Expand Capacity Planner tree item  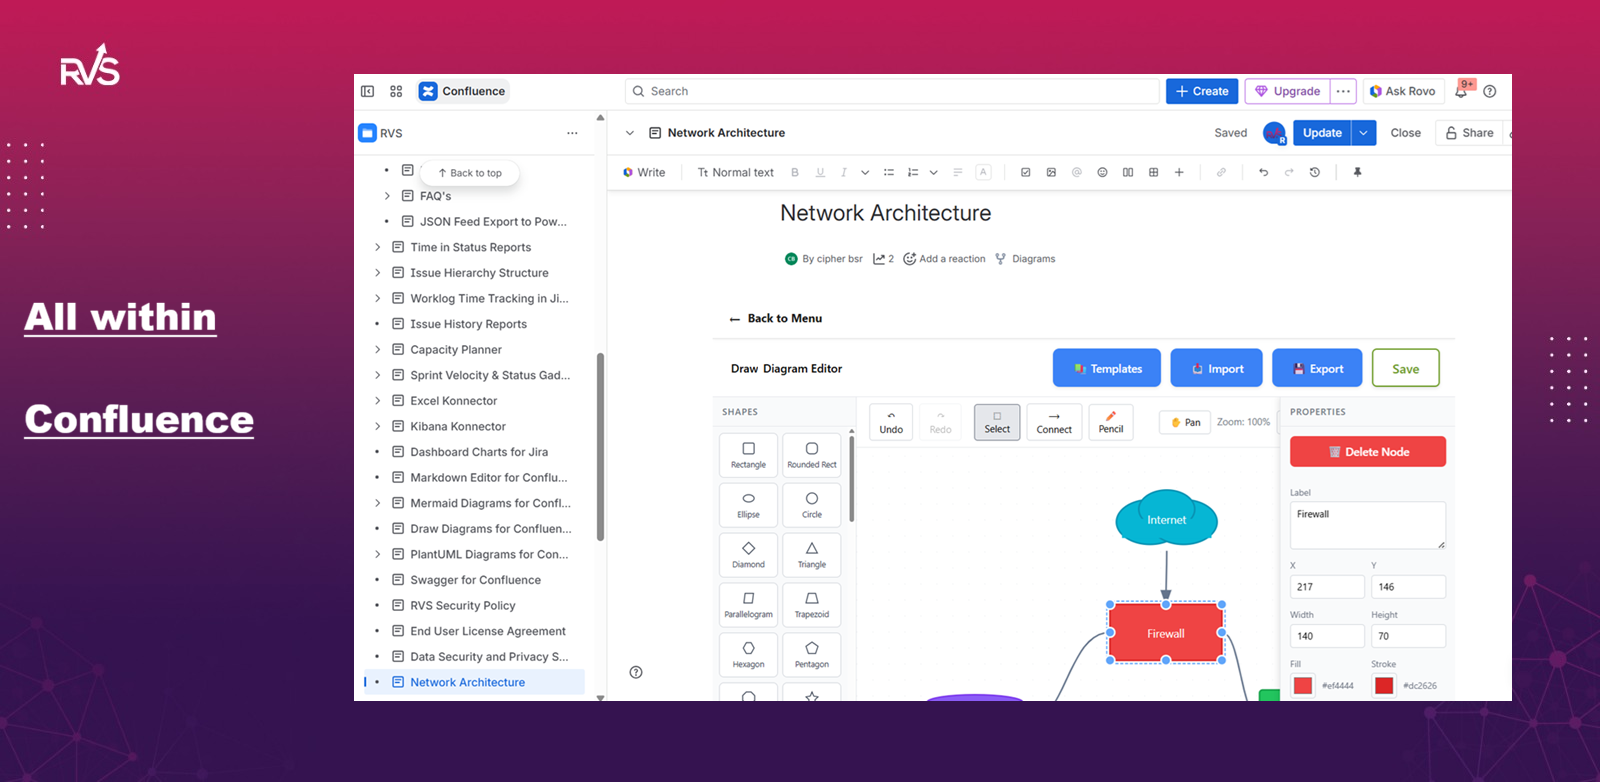click(x=377, y=350)
